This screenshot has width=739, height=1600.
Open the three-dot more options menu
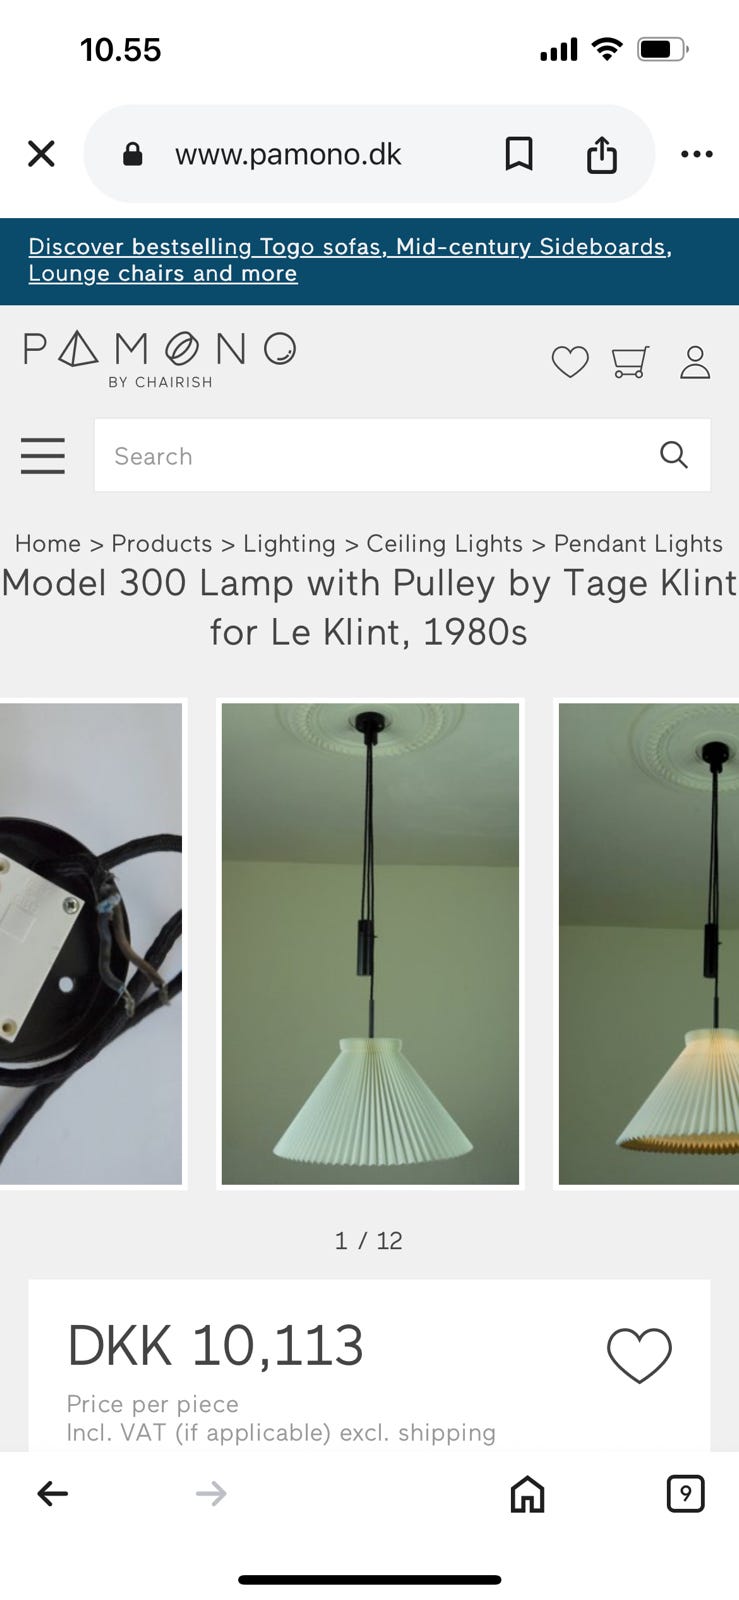click(697, 154)
